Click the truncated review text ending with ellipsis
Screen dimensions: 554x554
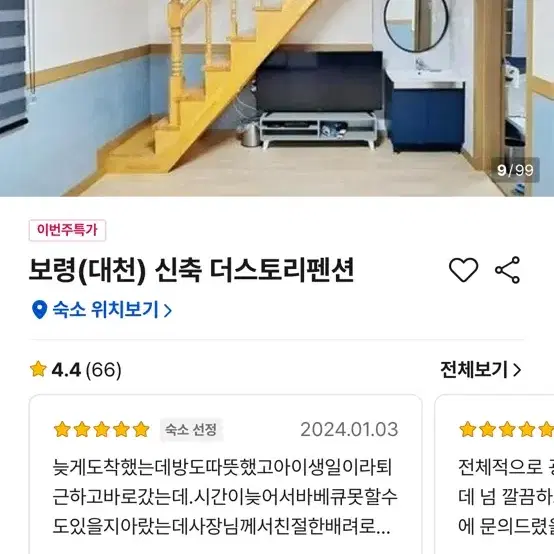[x=225, y=496]
